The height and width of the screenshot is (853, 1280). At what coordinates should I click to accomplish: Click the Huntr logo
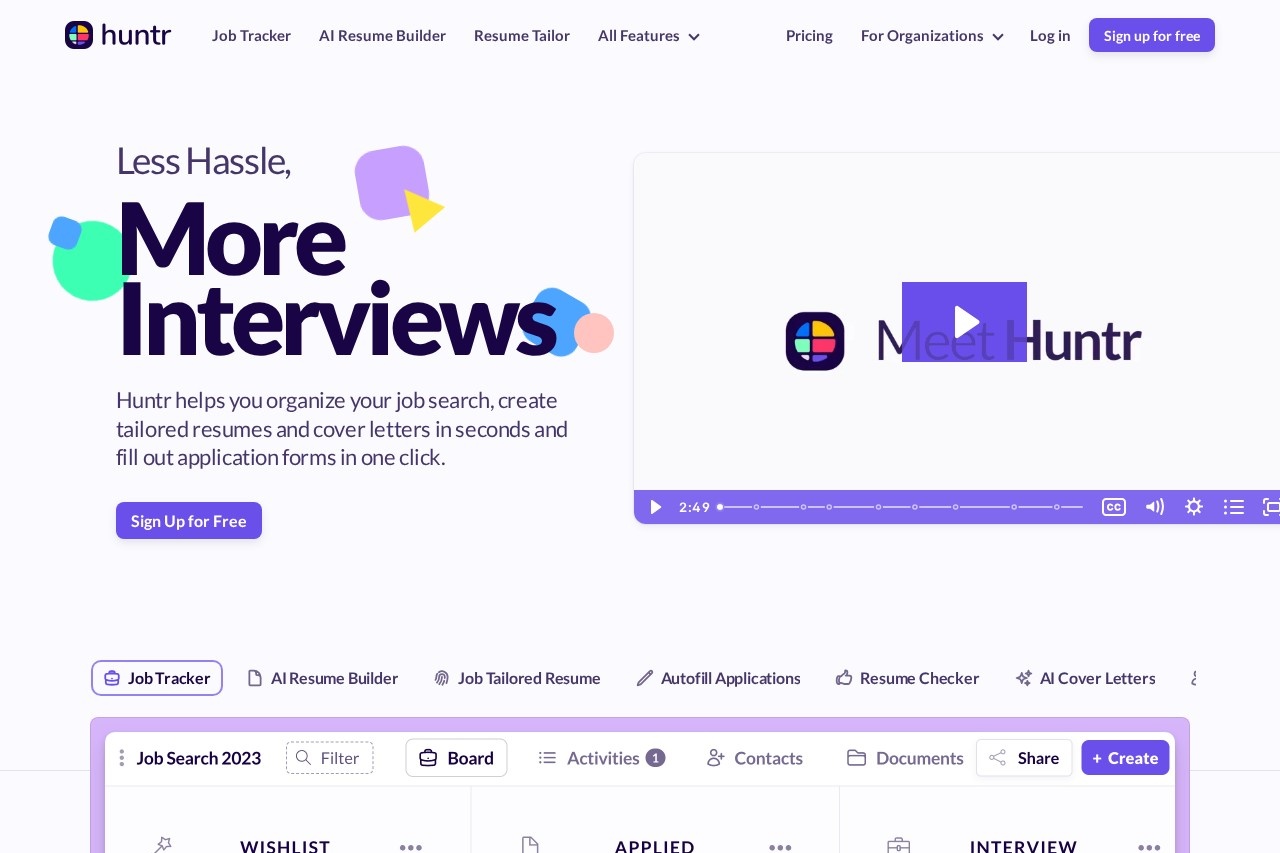[x=118, y=35]
